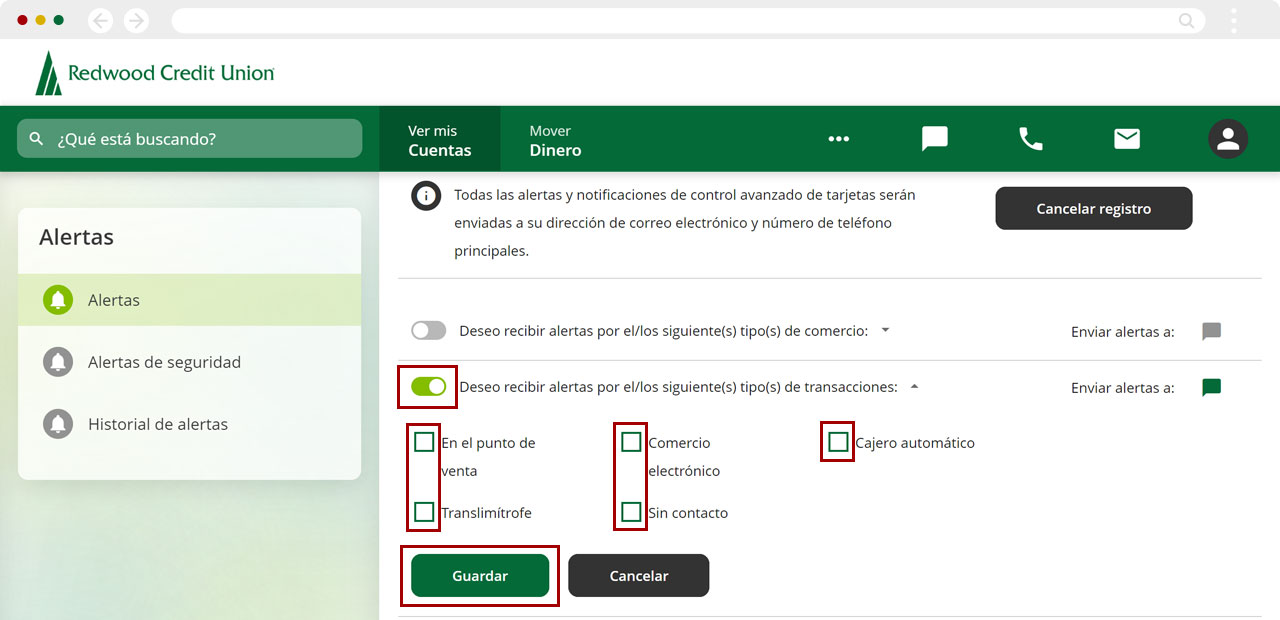Check the Comercio electrónico checkbox
The height and width of the screenshot is (620, 1280).
pos(631,442)
